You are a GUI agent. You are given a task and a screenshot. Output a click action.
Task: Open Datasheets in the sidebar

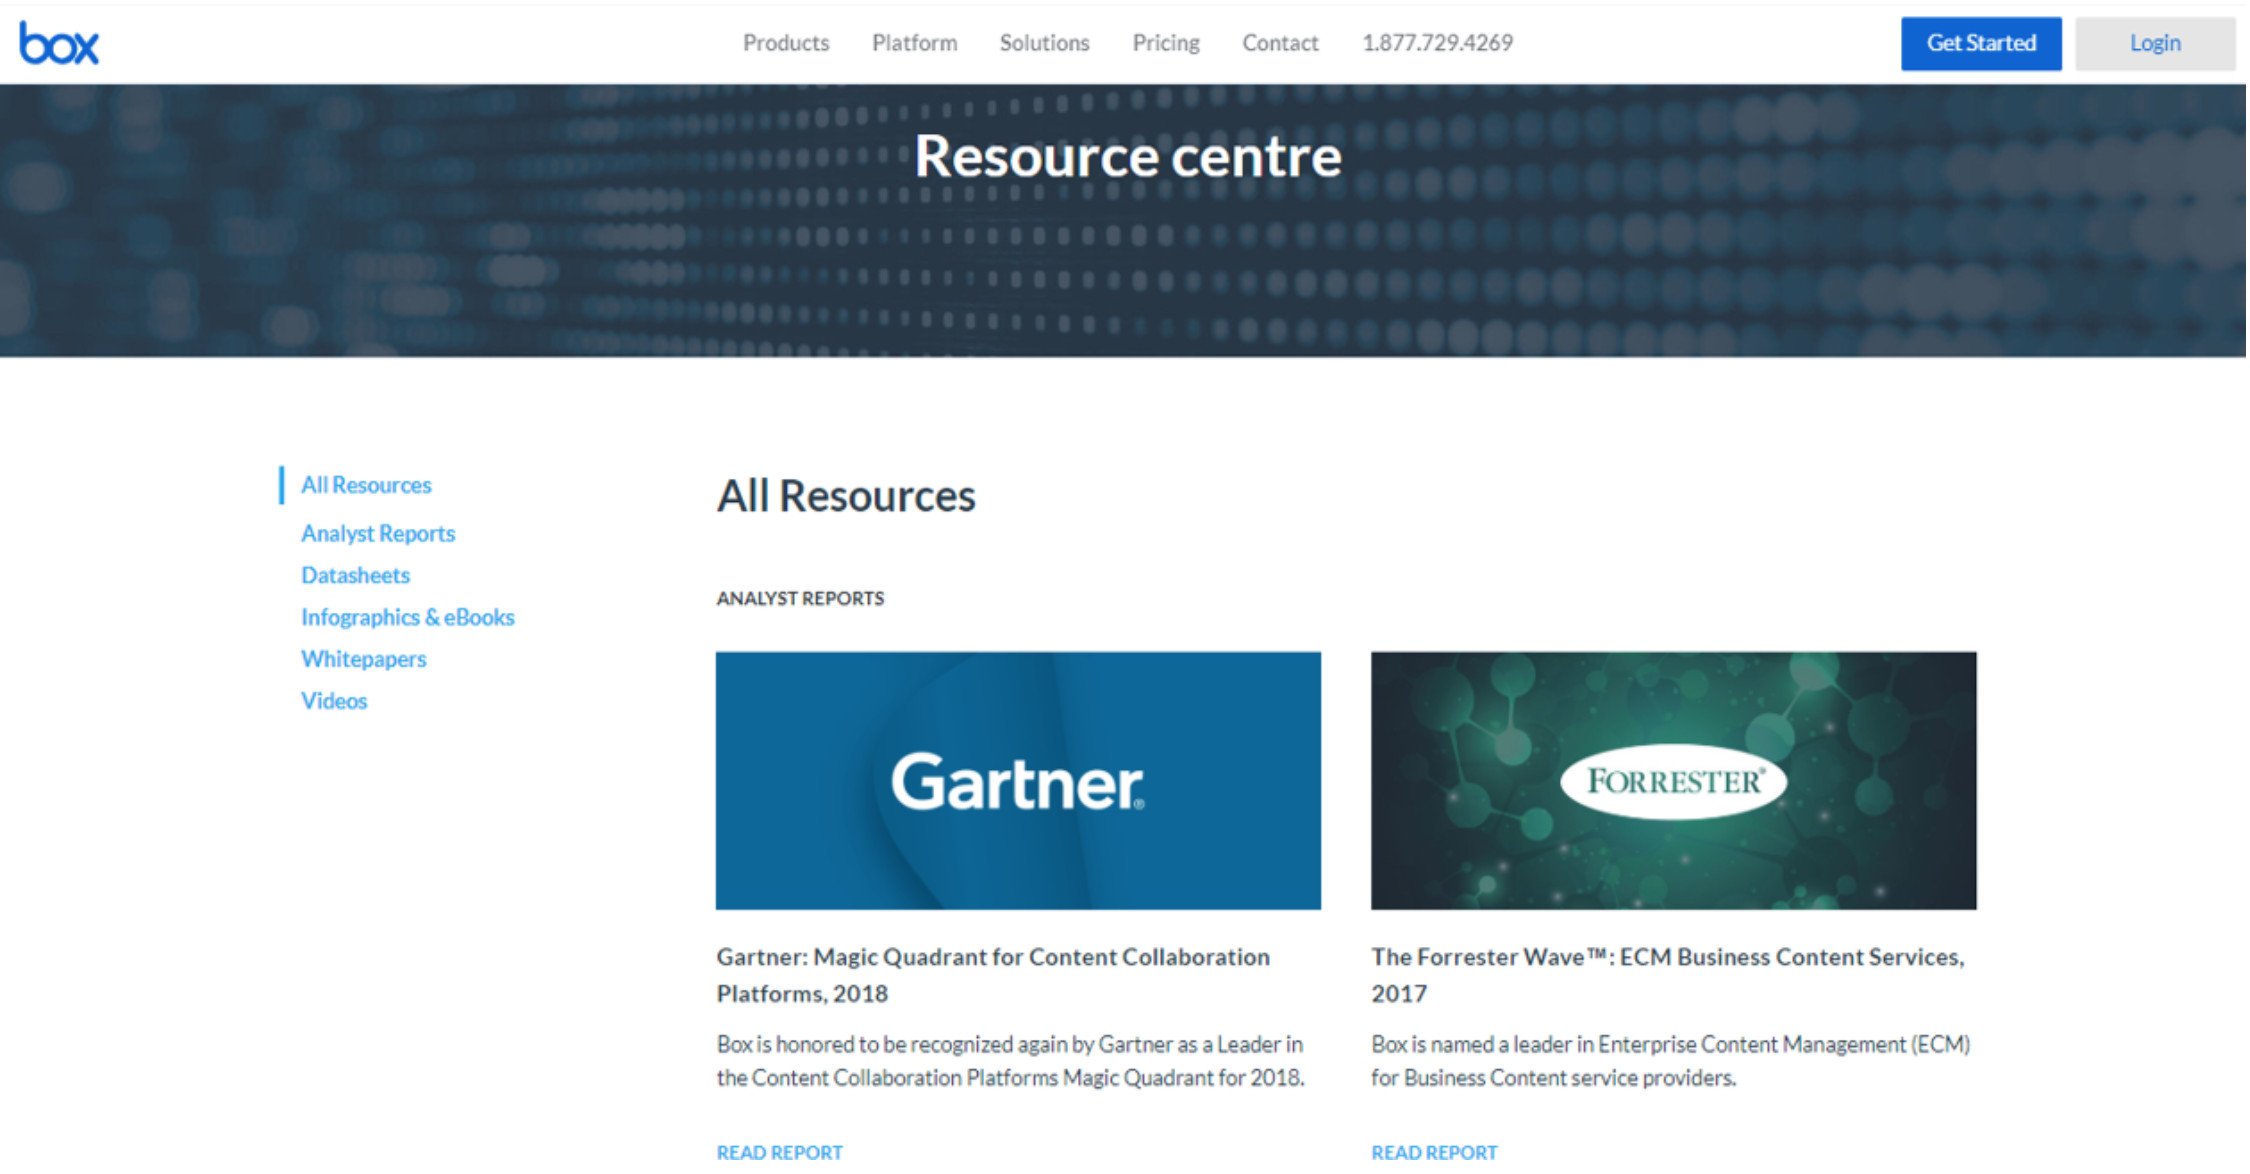click(x=355, y=575)
